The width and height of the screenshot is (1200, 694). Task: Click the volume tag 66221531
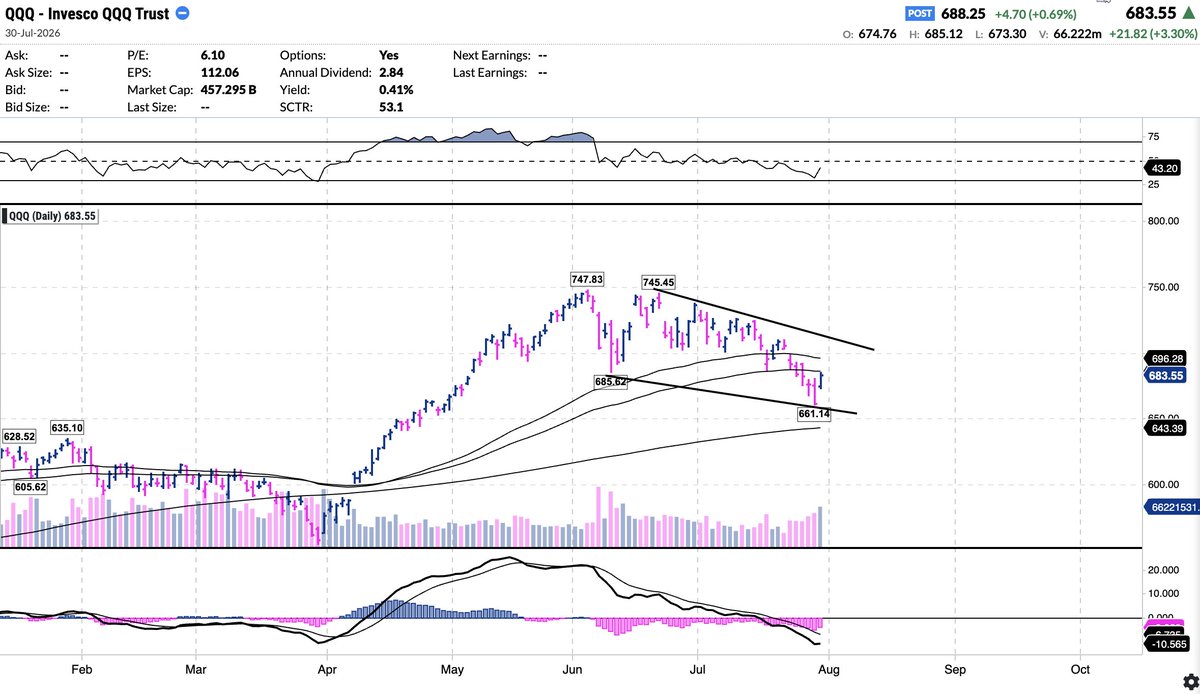(1170, 508)
